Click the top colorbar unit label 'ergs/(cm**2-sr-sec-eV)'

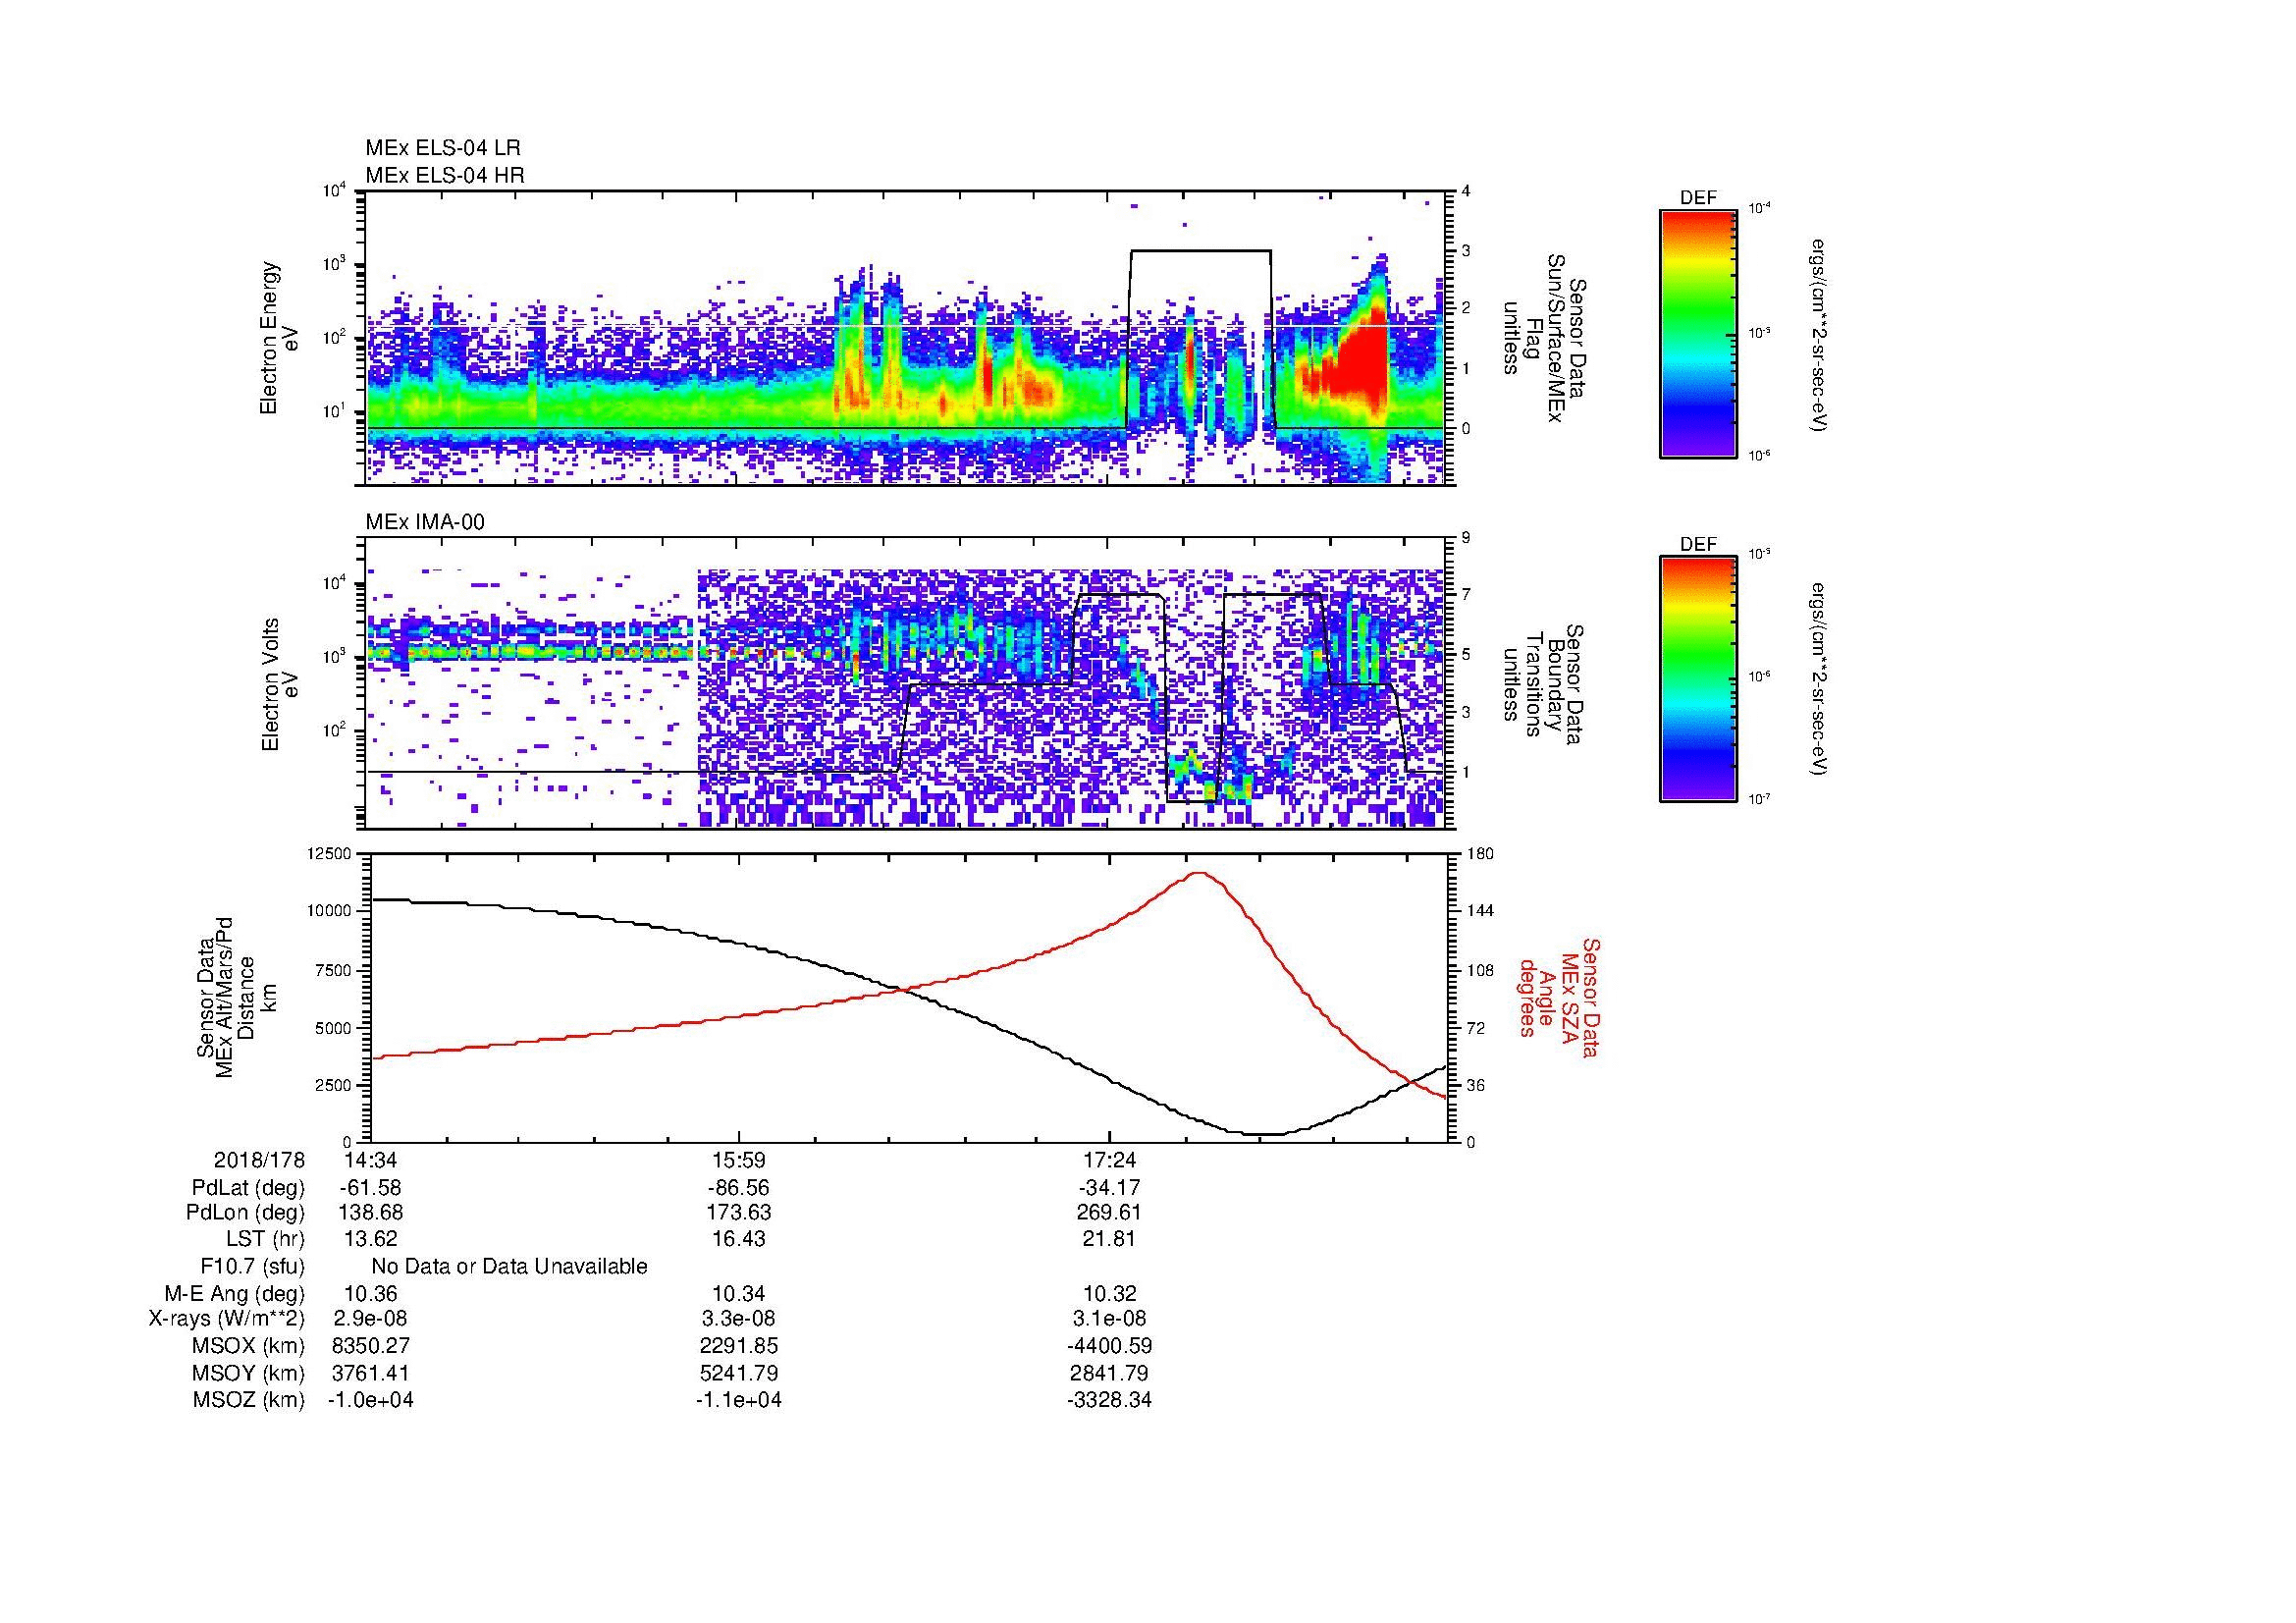pyautogui.click(x=1819, y=335)
